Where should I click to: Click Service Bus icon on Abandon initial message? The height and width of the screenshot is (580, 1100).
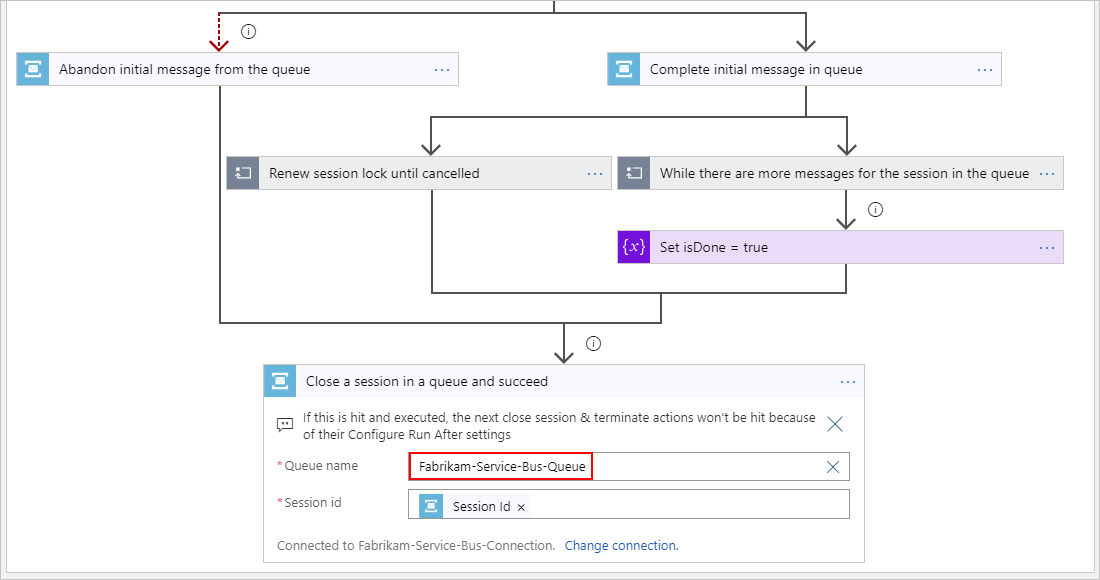click(33, 69)
